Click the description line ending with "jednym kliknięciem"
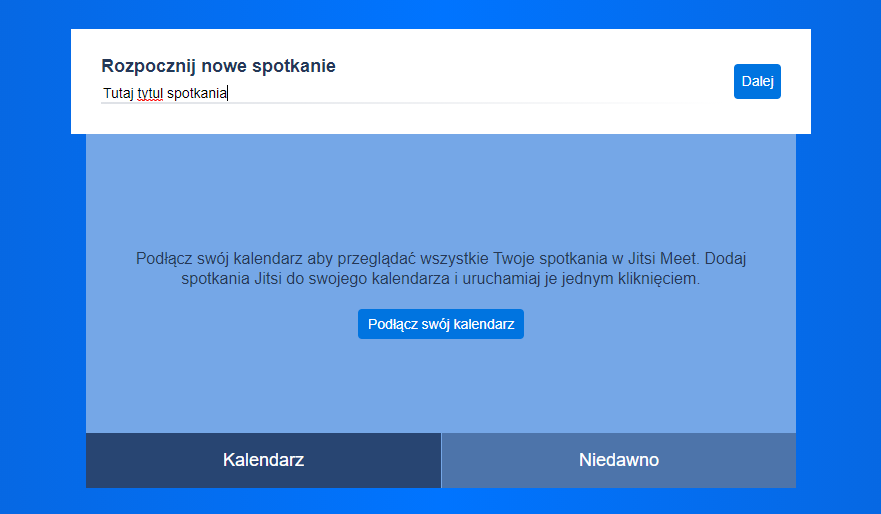This screenshot has height=514, width=881. click(x=440, y=279)
